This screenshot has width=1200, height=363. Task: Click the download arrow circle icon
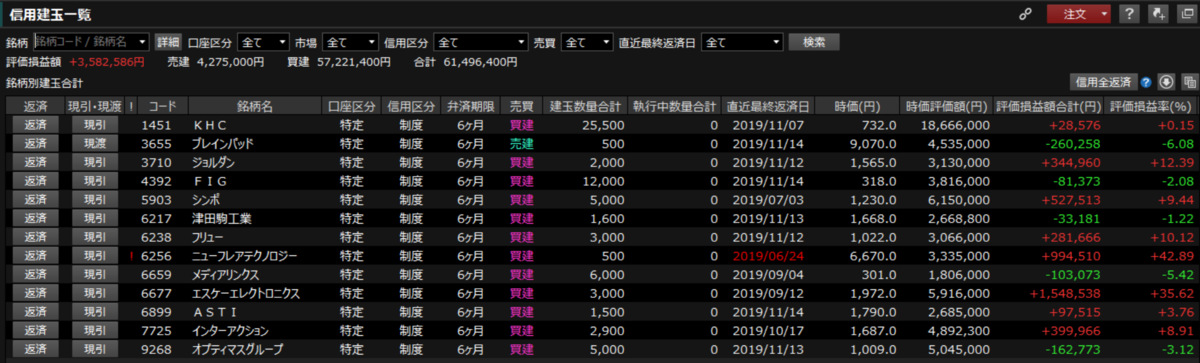click(x=1167, y=82)
